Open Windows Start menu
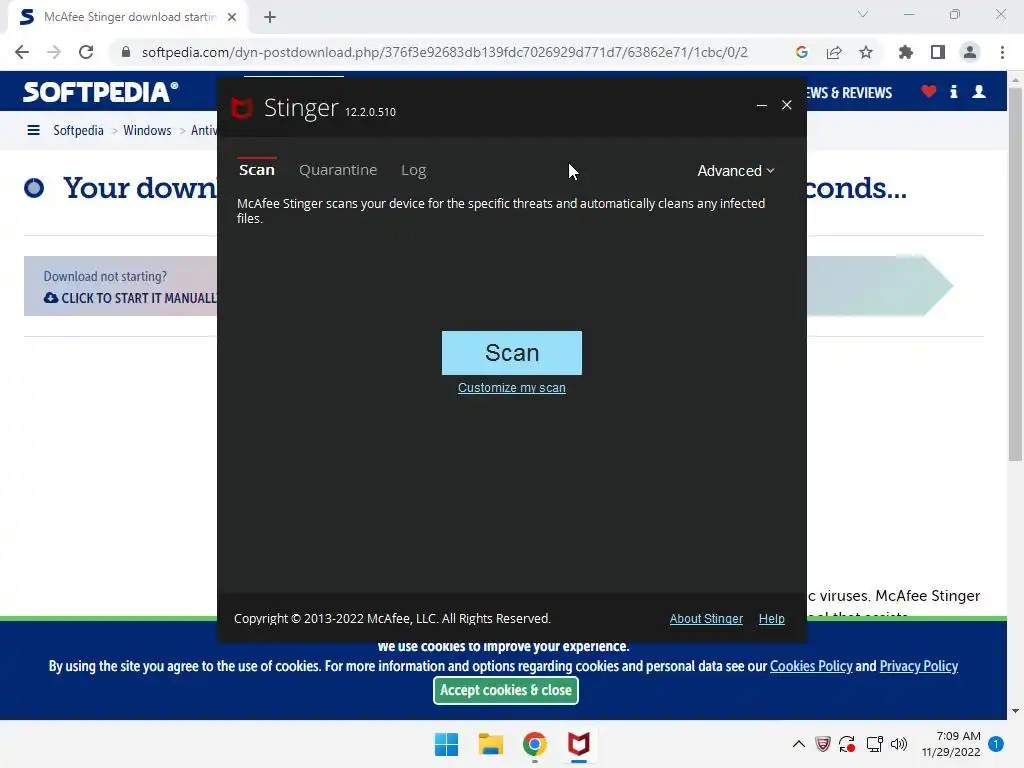This screenshot has height=768, width=1024. coord(447,744)
